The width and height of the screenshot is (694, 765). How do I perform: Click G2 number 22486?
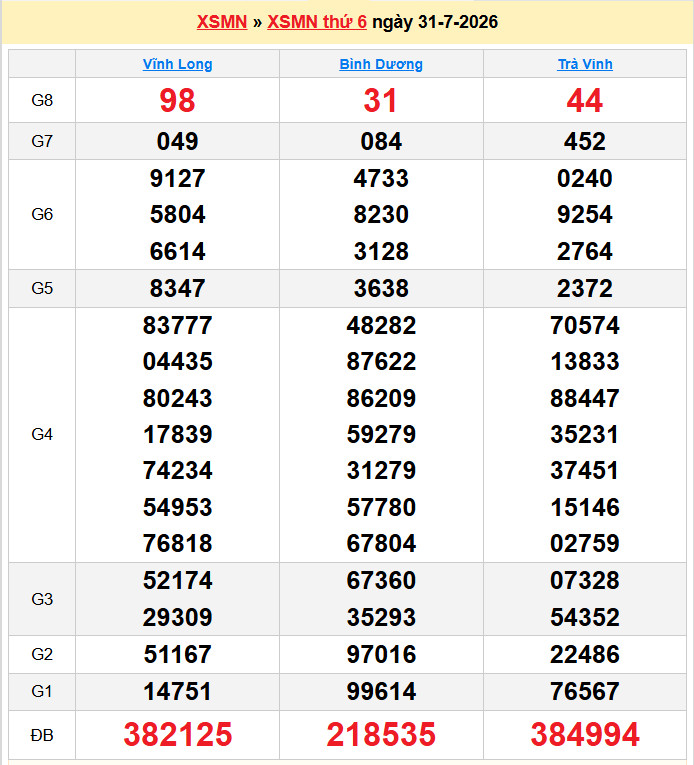[585, 654]
